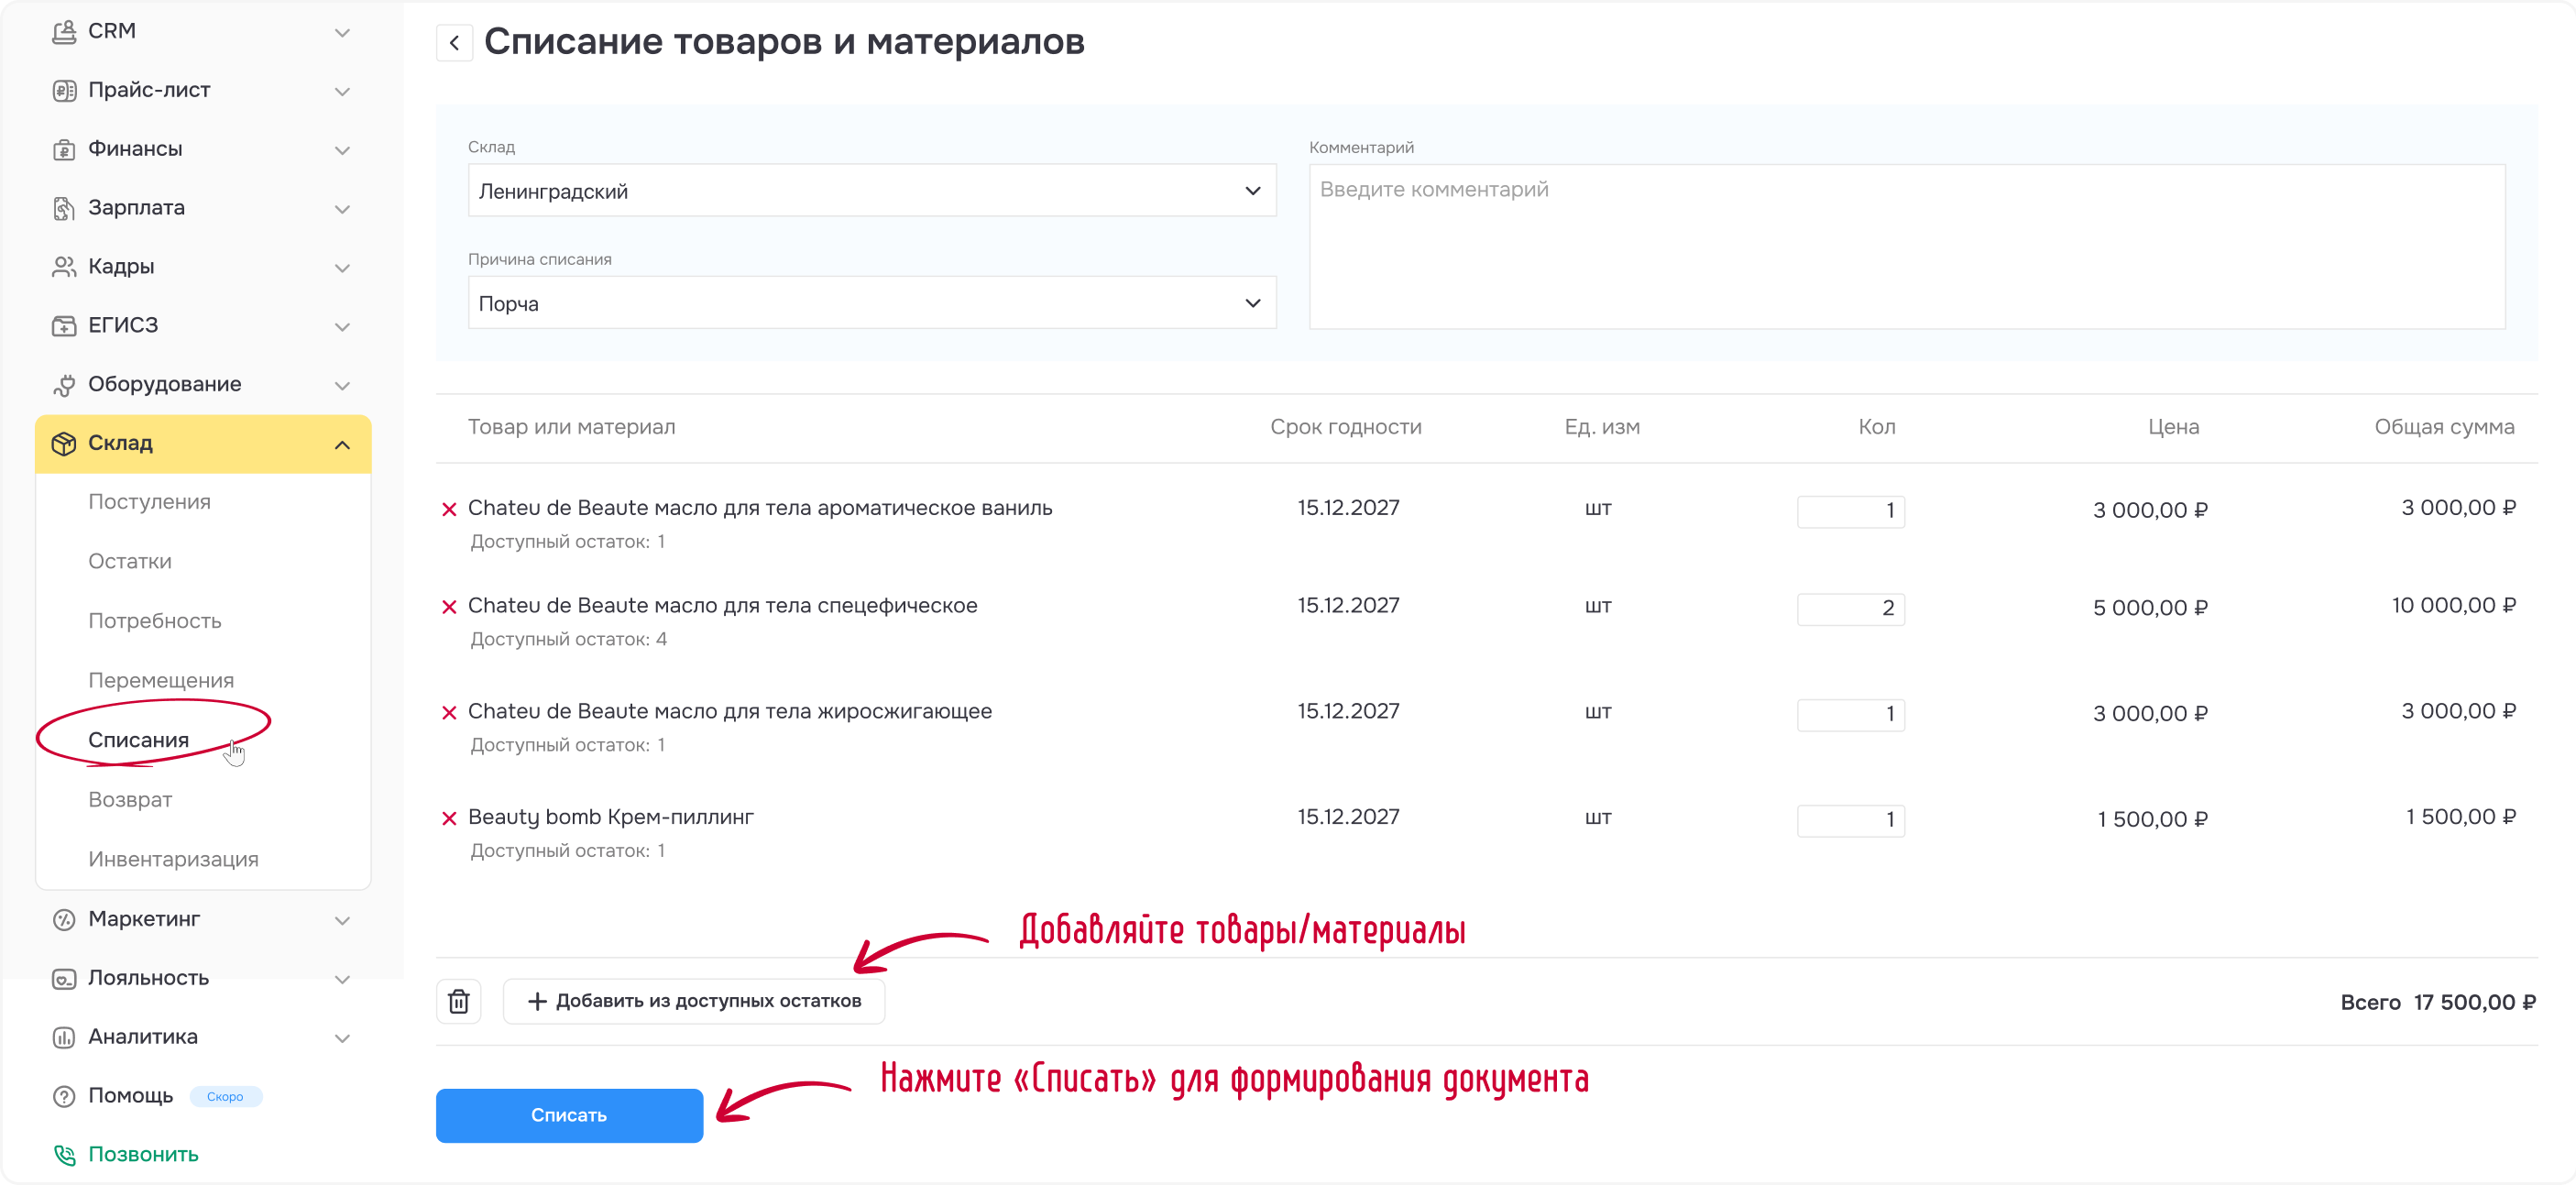This screenshot has height=1185, width=2576.
Task: Click the CRM sidebar icon
Action: click(64, 32)
